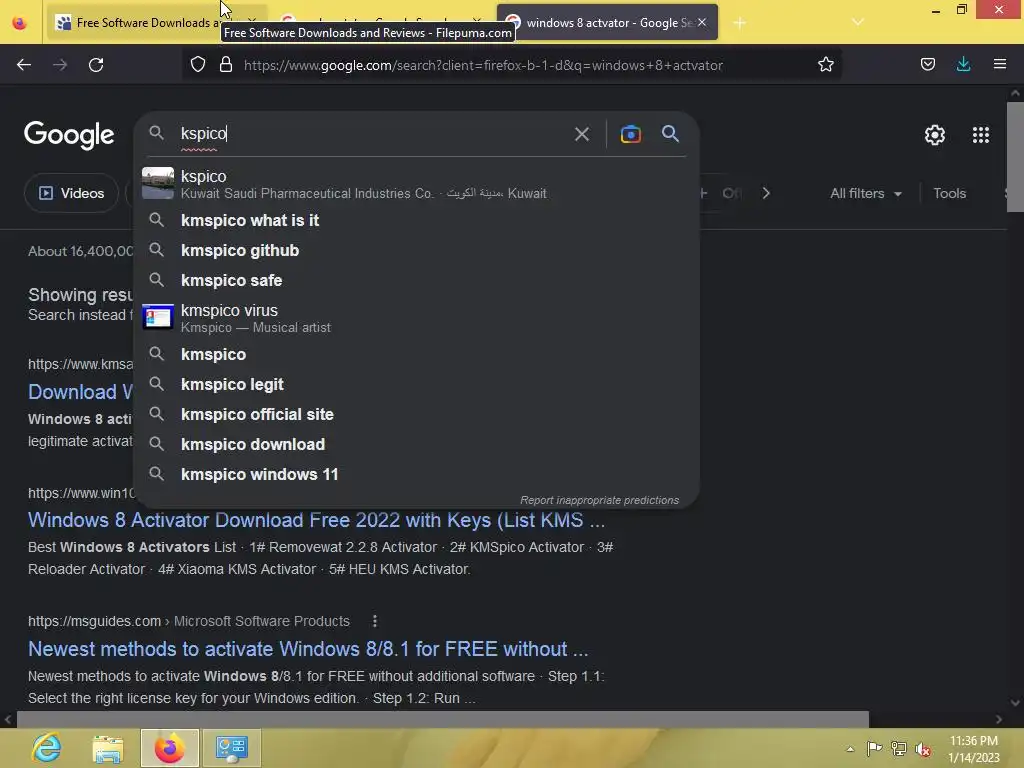Open Control Panel taskbar icon
Viewport: 1024px width, 768px height.
(231, 748)
